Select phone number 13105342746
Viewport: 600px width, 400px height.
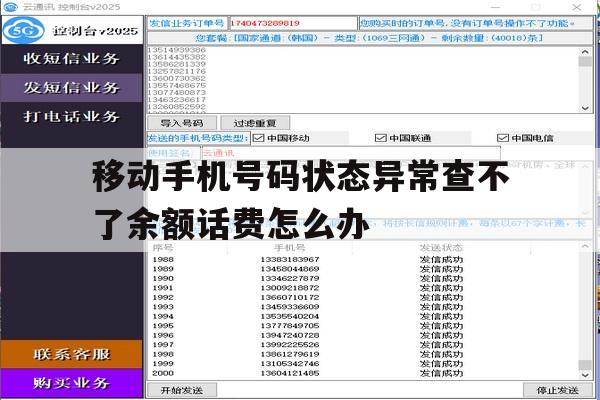tap(290, 364)
